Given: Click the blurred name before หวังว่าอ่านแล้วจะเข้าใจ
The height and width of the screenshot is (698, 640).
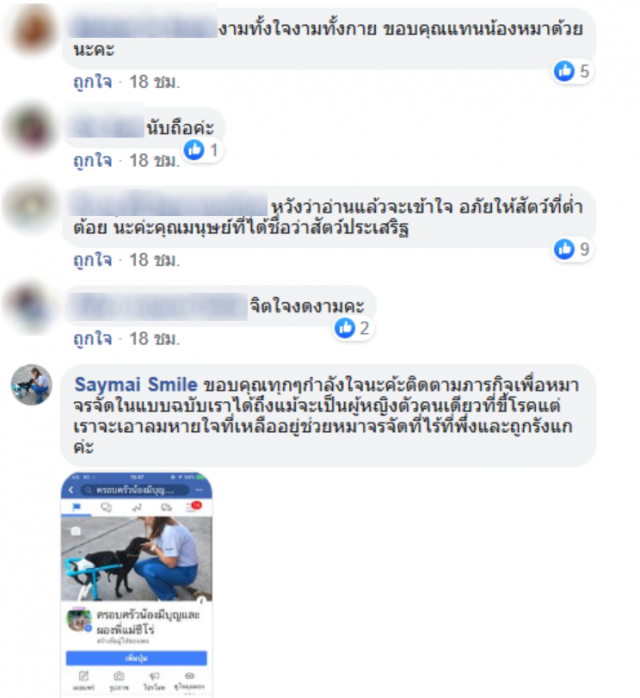Looking at the screenshot, I should coord(169,206).
